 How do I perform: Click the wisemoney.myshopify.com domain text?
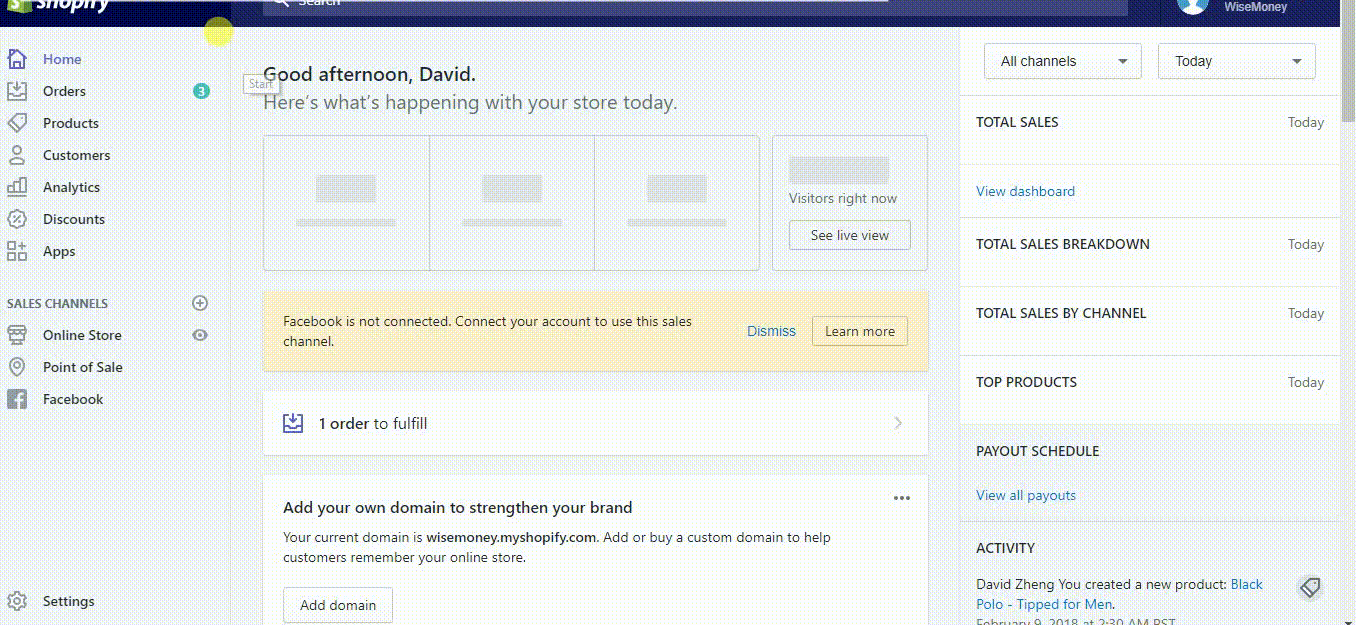(511, 537)
